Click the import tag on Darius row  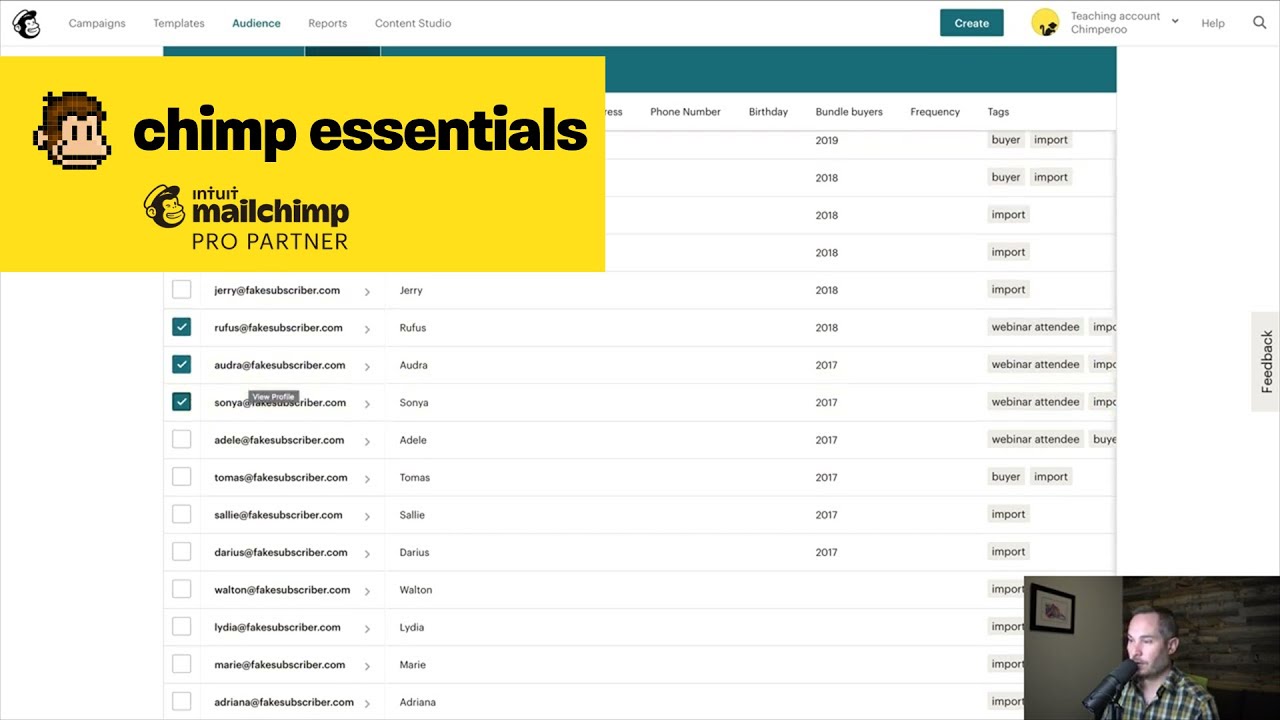click(x=1008, y=552)
